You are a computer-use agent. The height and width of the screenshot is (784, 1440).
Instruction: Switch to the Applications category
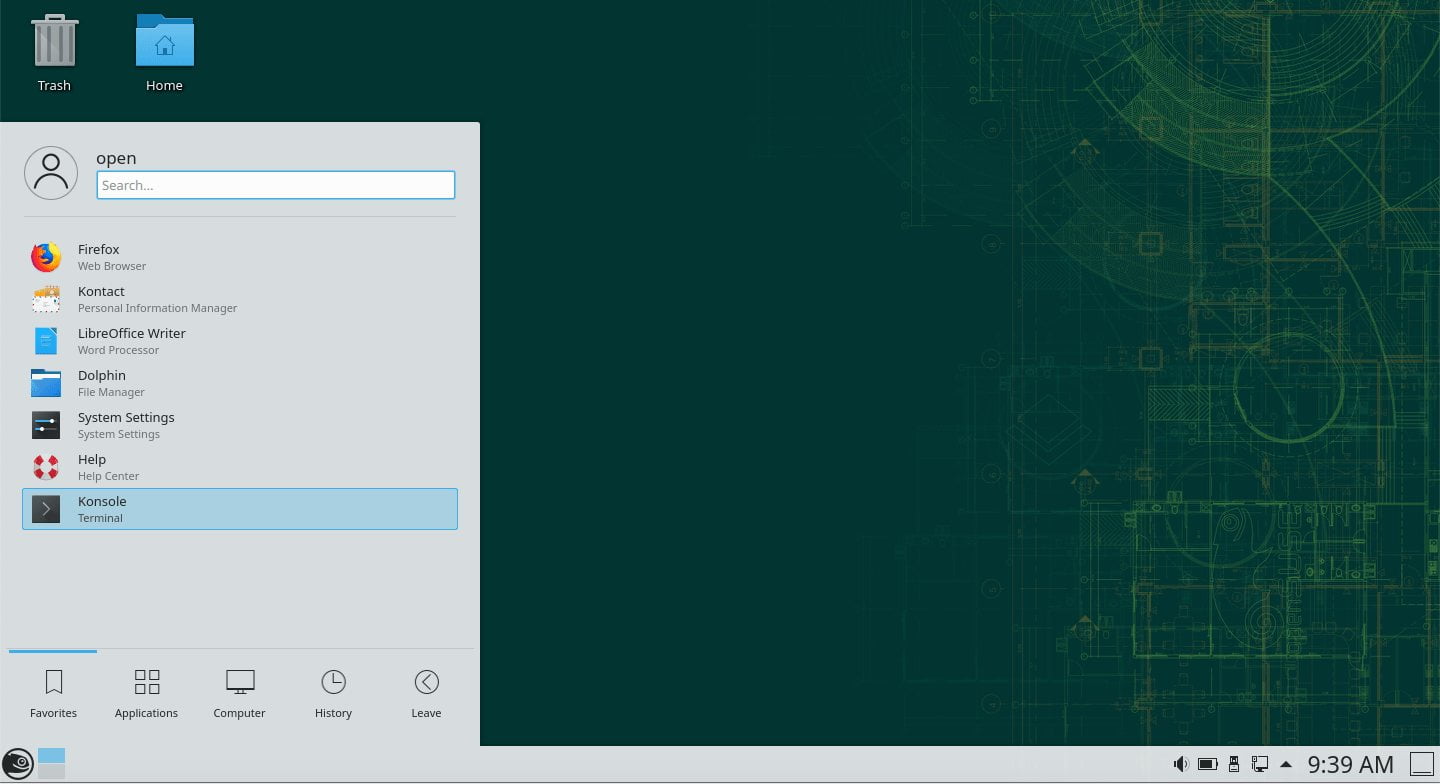[146, 692]
